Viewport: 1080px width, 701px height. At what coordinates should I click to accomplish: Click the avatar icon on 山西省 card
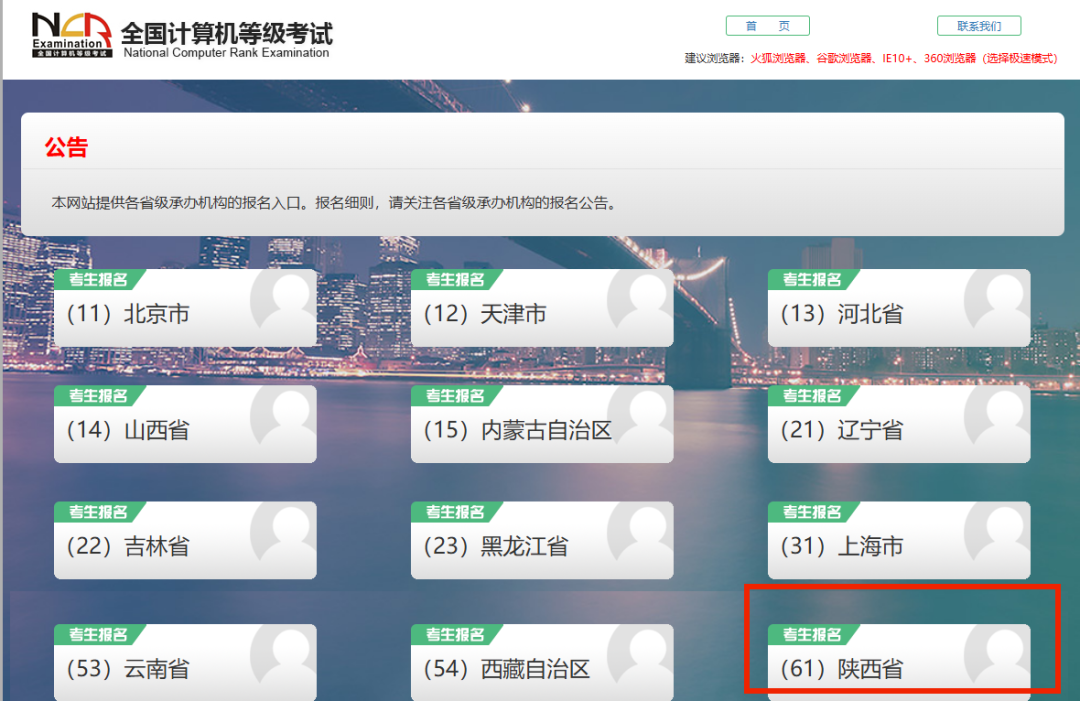point(283,417)
